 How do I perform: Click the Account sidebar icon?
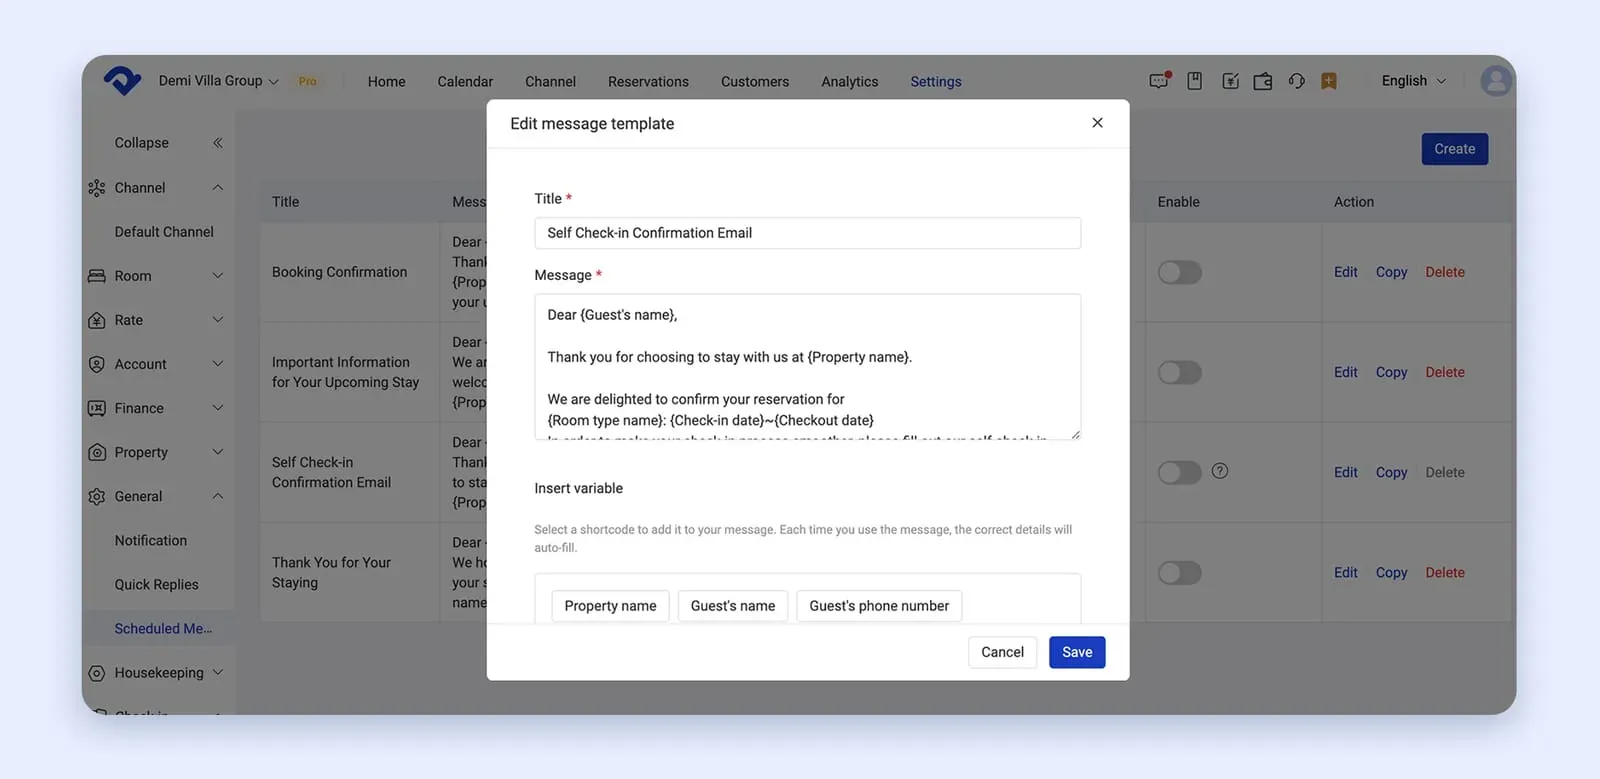point(97,364)
